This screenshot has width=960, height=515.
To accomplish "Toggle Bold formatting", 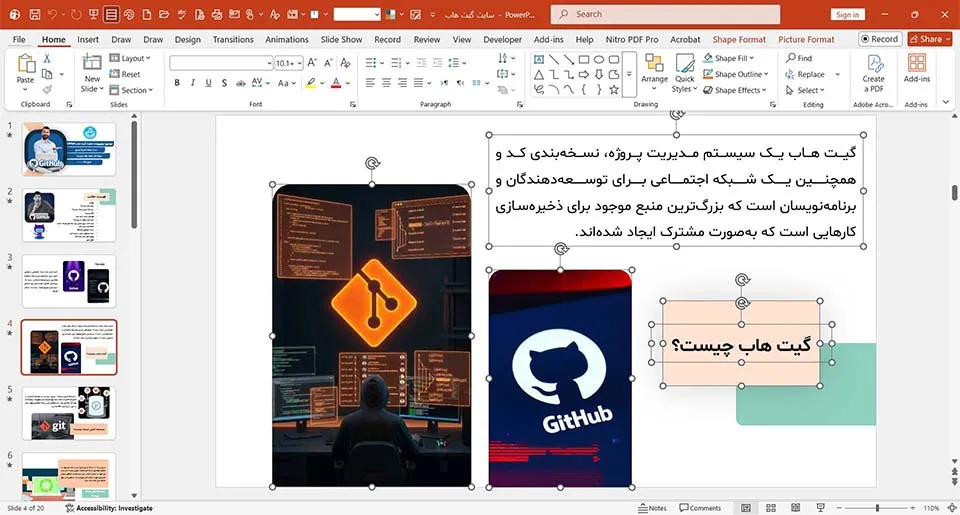I will [177, 83].
